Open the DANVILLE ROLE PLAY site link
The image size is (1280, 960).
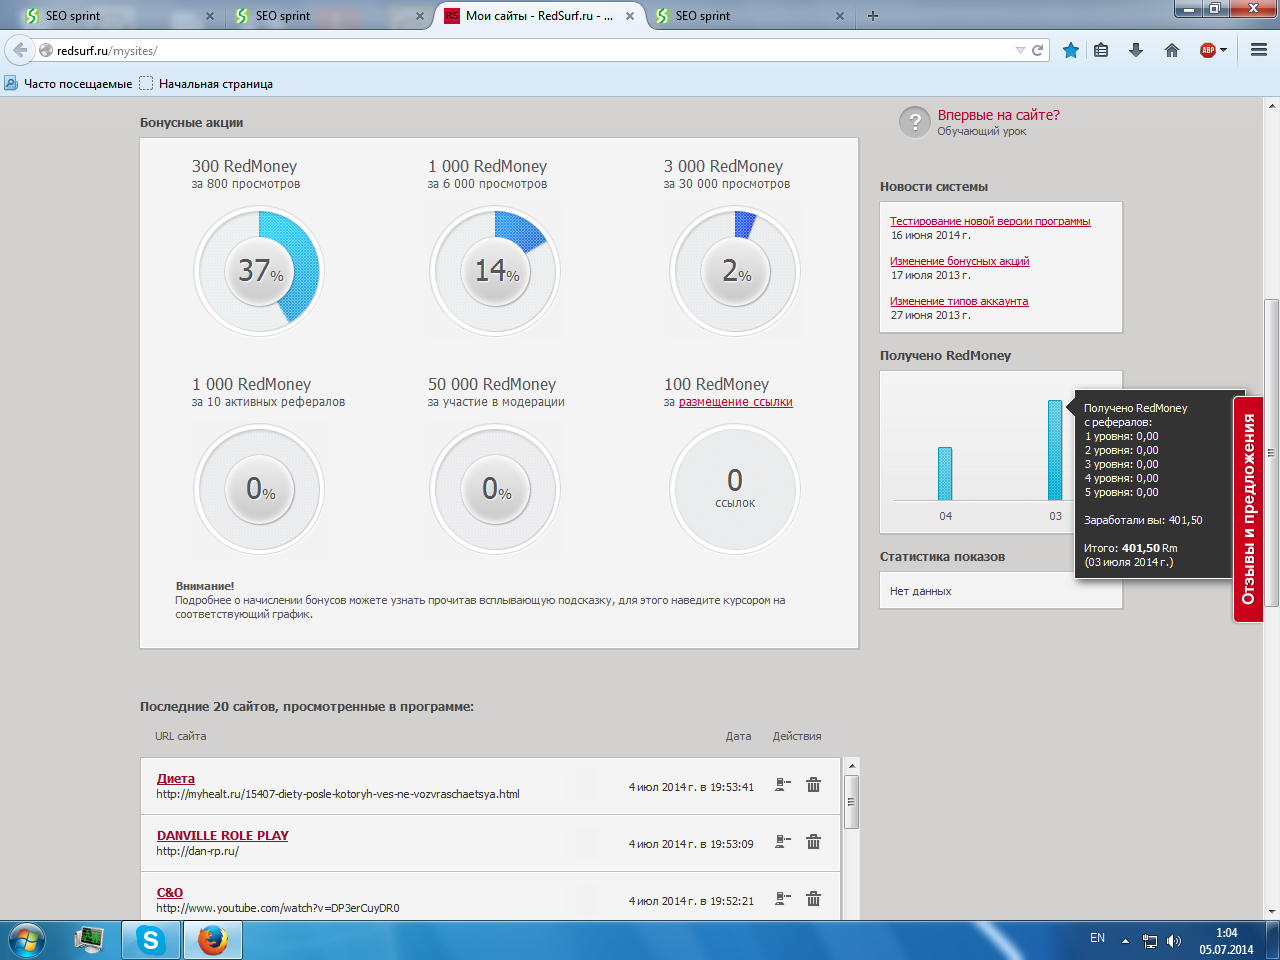222,835
